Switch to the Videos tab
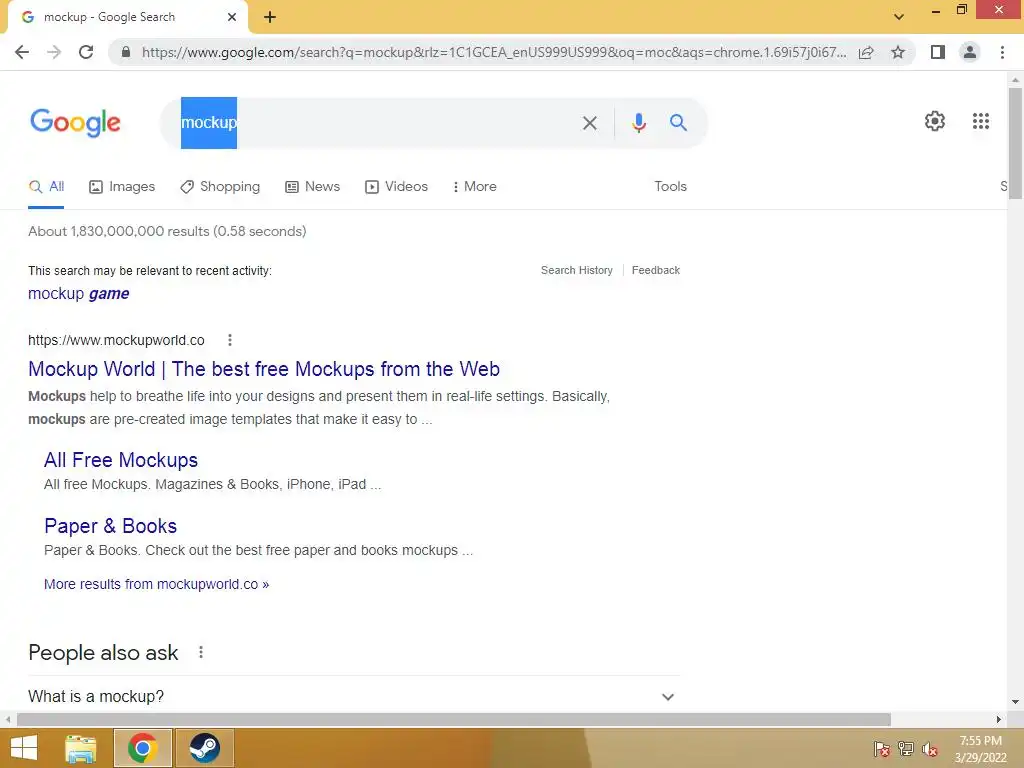 (x=396, y=187)
